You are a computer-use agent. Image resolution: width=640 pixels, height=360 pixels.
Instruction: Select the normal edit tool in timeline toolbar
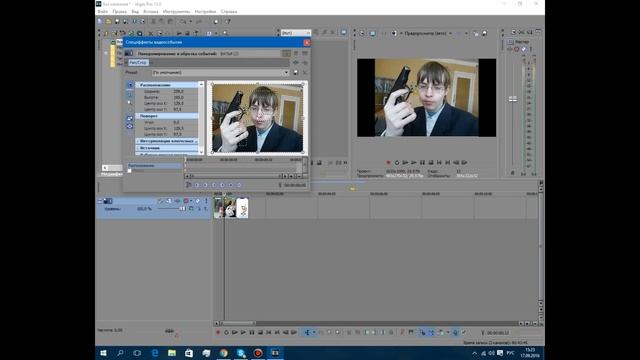click(307, 333)
